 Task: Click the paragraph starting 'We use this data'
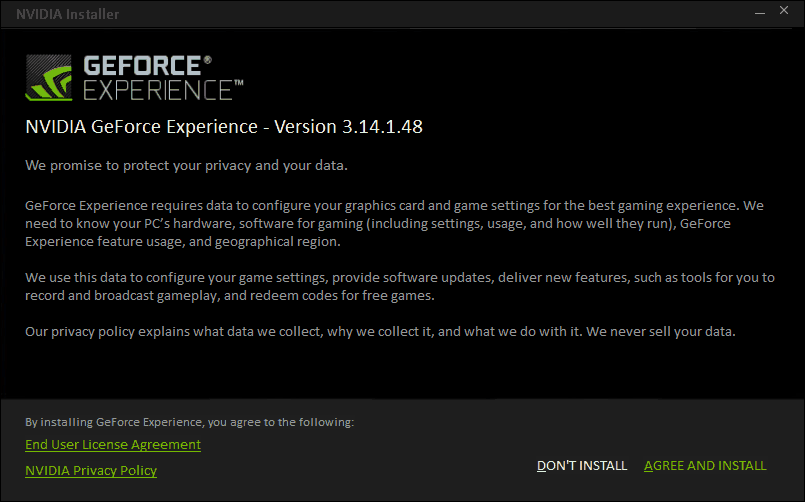[400, 286]
